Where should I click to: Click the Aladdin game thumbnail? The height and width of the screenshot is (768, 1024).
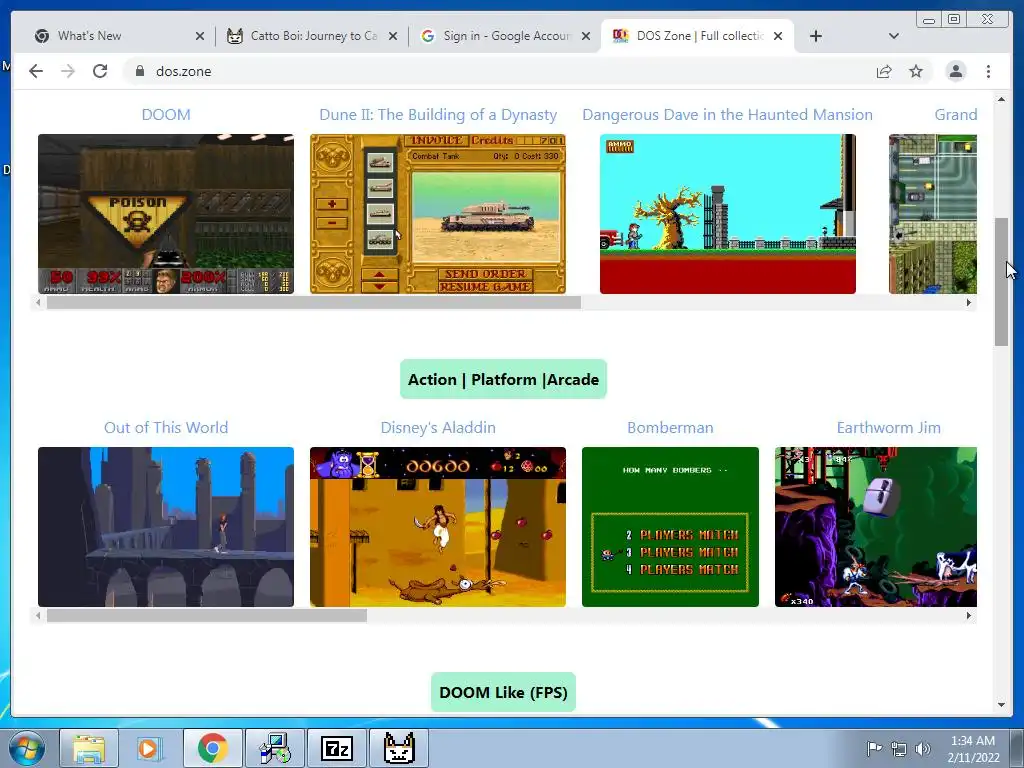point(438,526)
